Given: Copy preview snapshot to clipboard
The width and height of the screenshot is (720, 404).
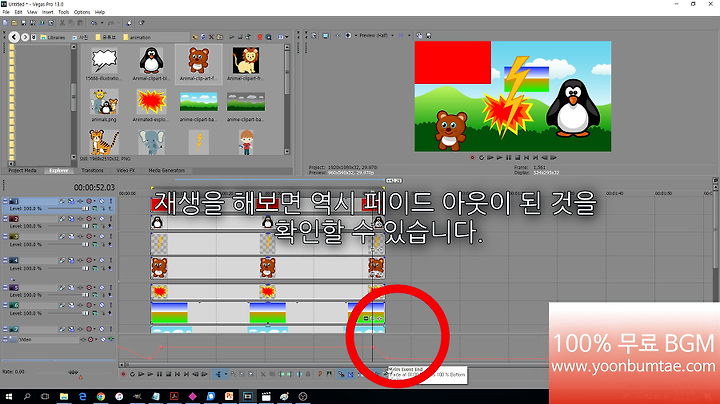Looking at the screenshot, I should pyautogui.click(x=419, y=35).
